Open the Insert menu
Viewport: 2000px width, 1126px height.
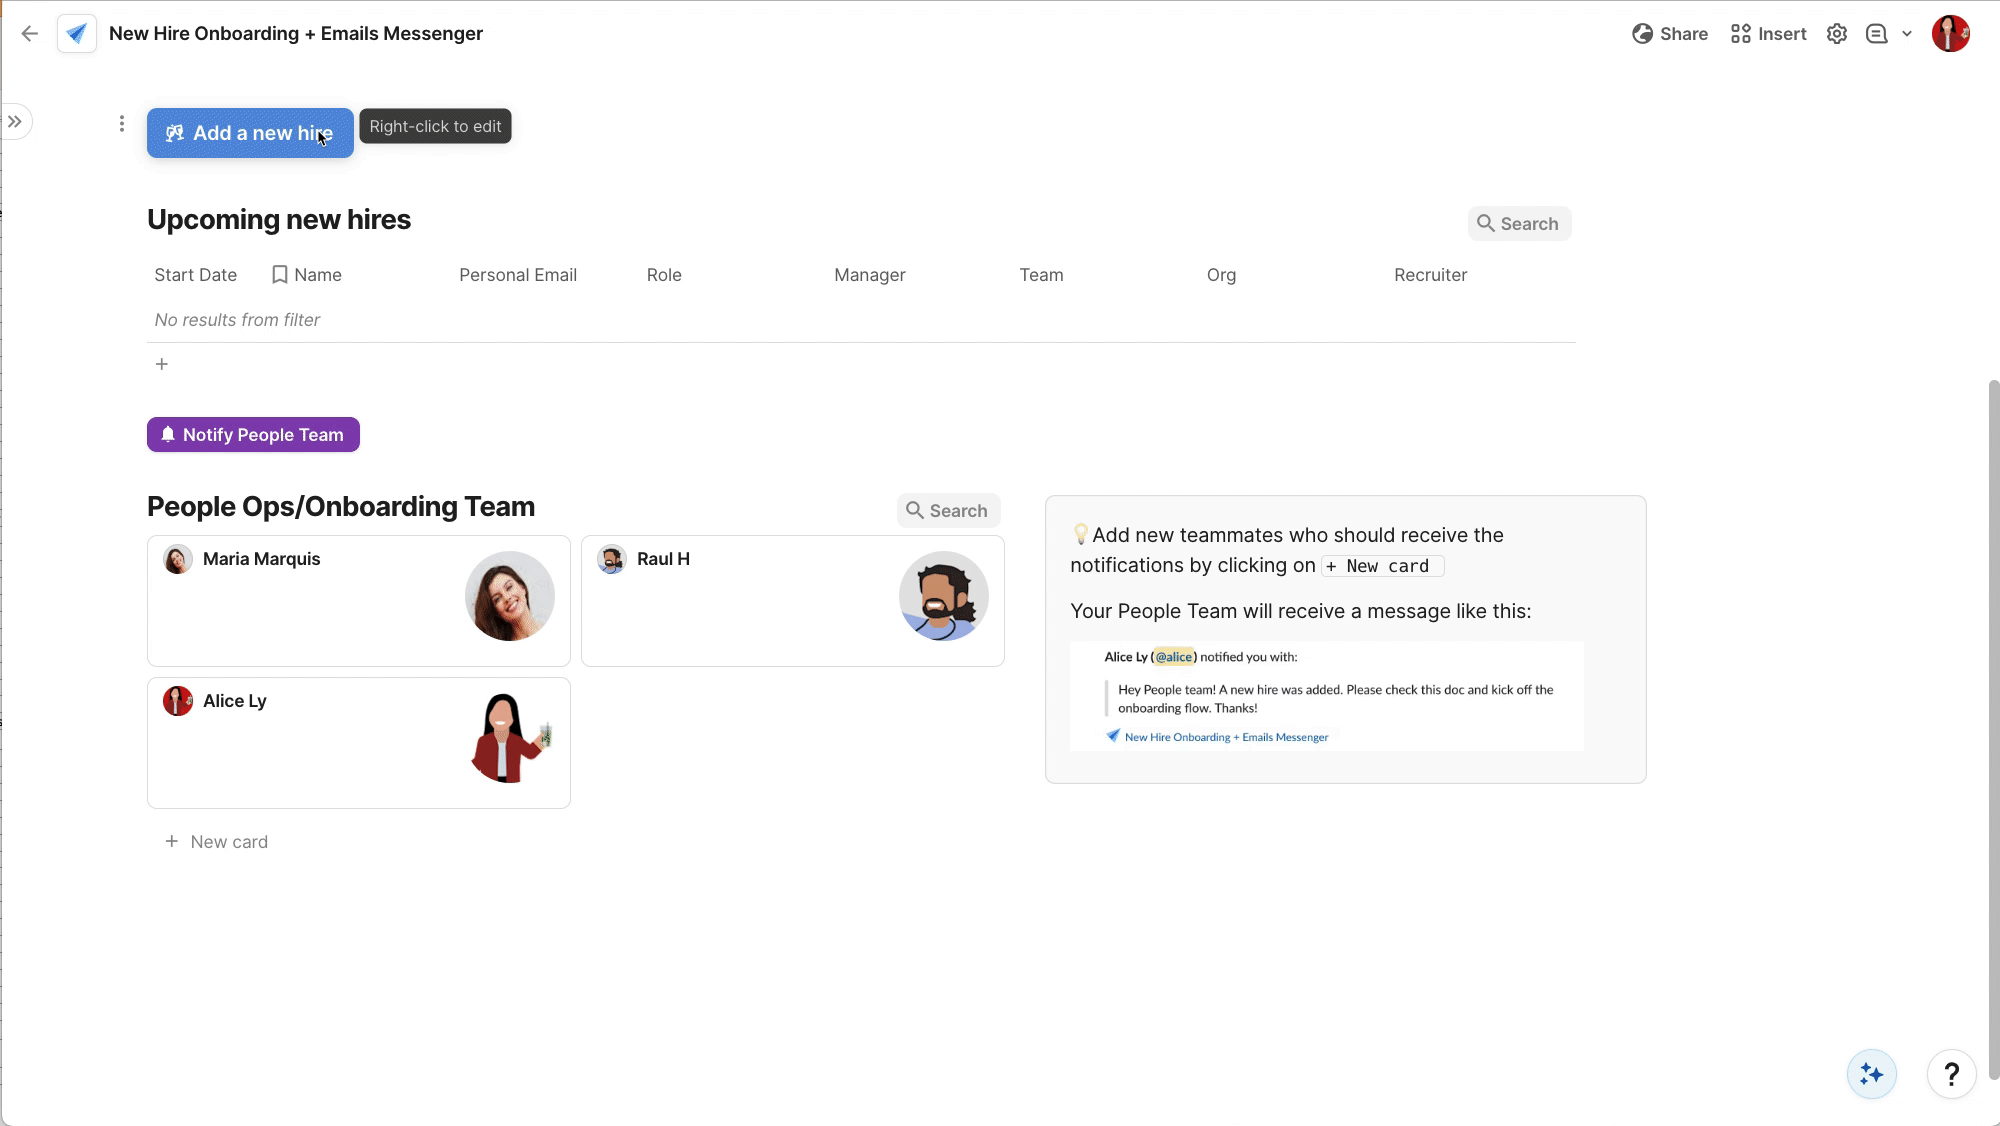(x=1768, y=34)
